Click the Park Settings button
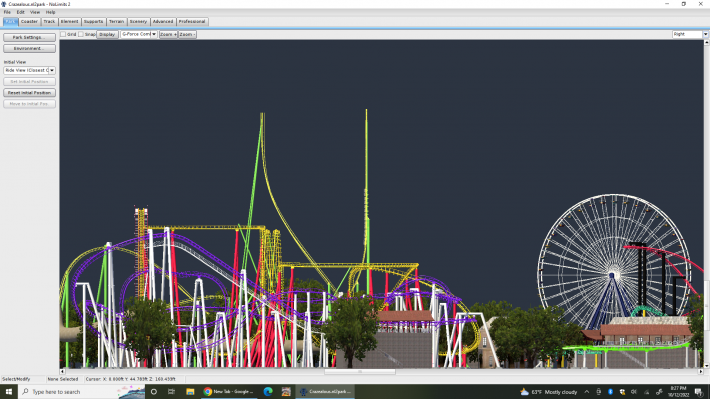This screenshot has height=399, width=710. tap(29, 37)
